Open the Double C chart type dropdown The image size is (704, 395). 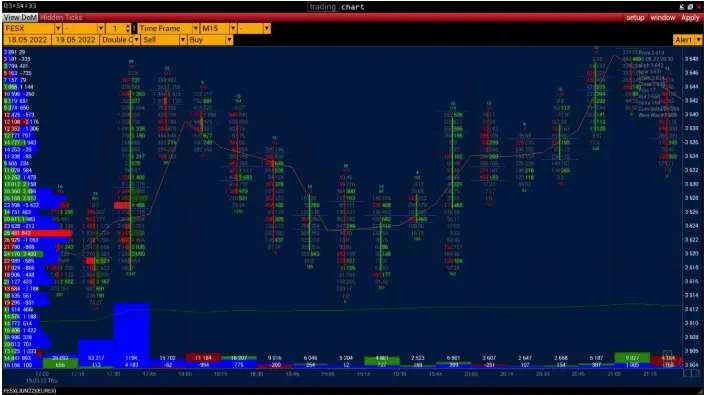pos(136,40)
